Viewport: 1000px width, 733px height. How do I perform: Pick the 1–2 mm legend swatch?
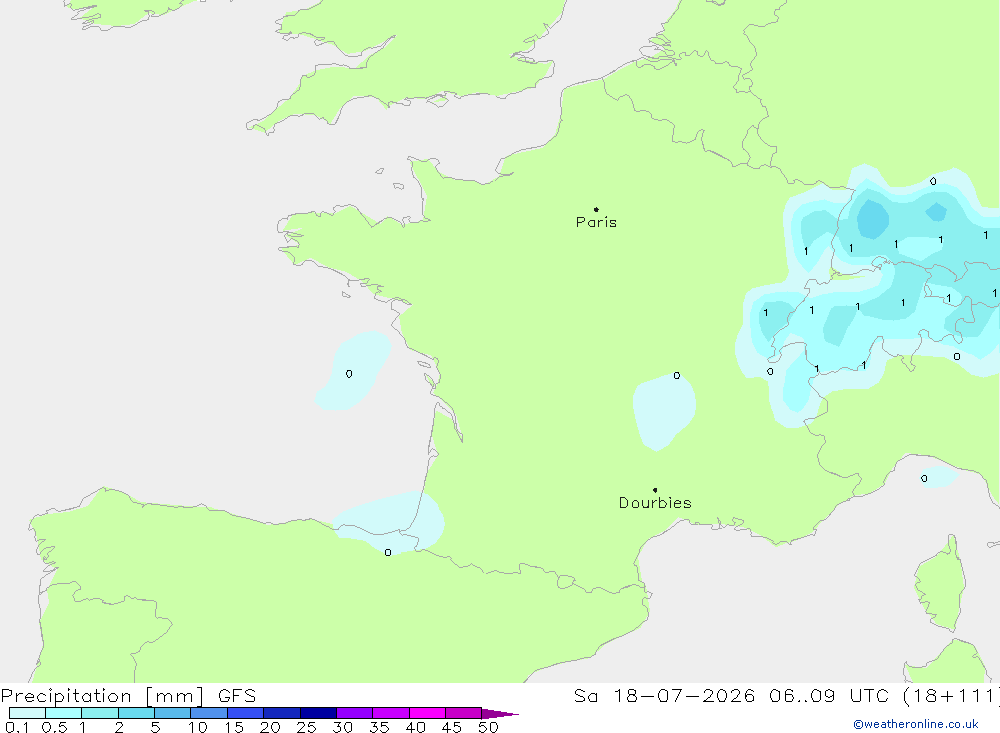click(x=100, y=713)
